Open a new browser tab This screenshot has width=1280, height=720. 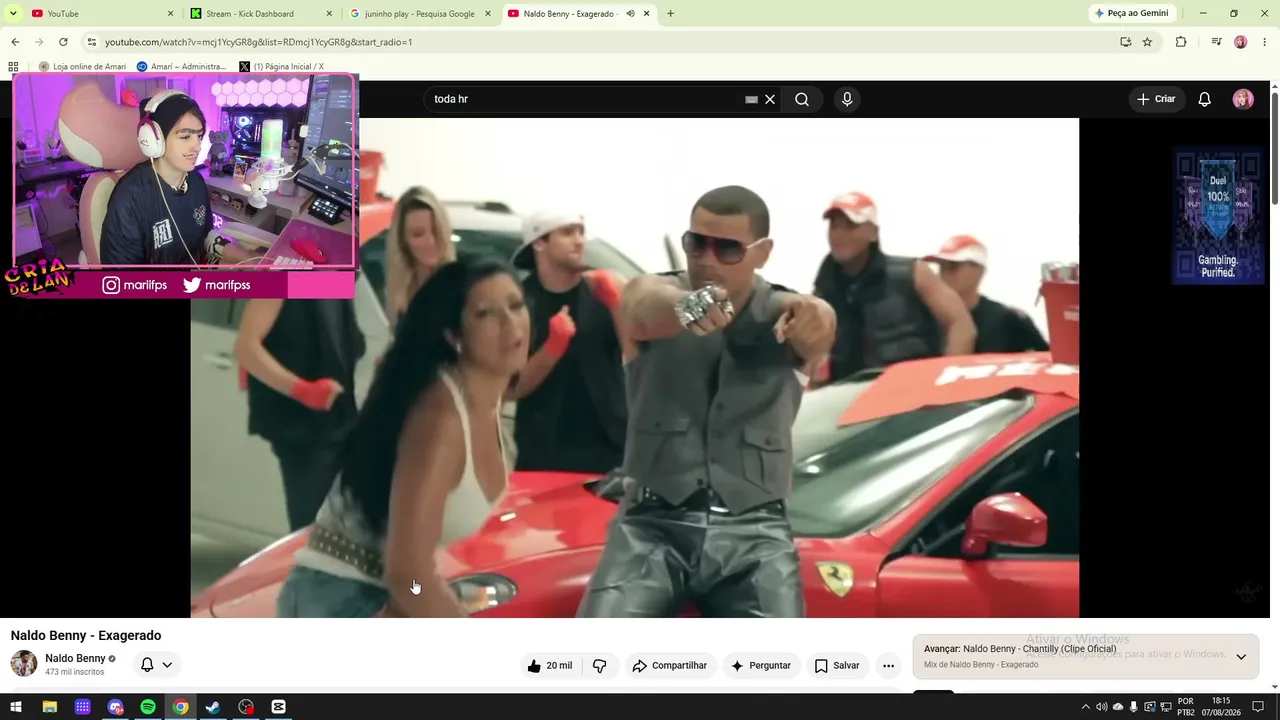click(670, 14)
